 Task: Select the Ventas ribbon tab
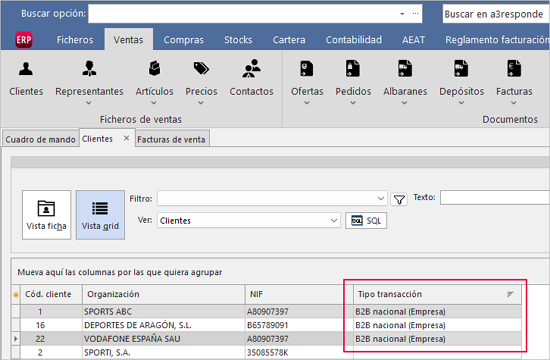pos(128,40)
